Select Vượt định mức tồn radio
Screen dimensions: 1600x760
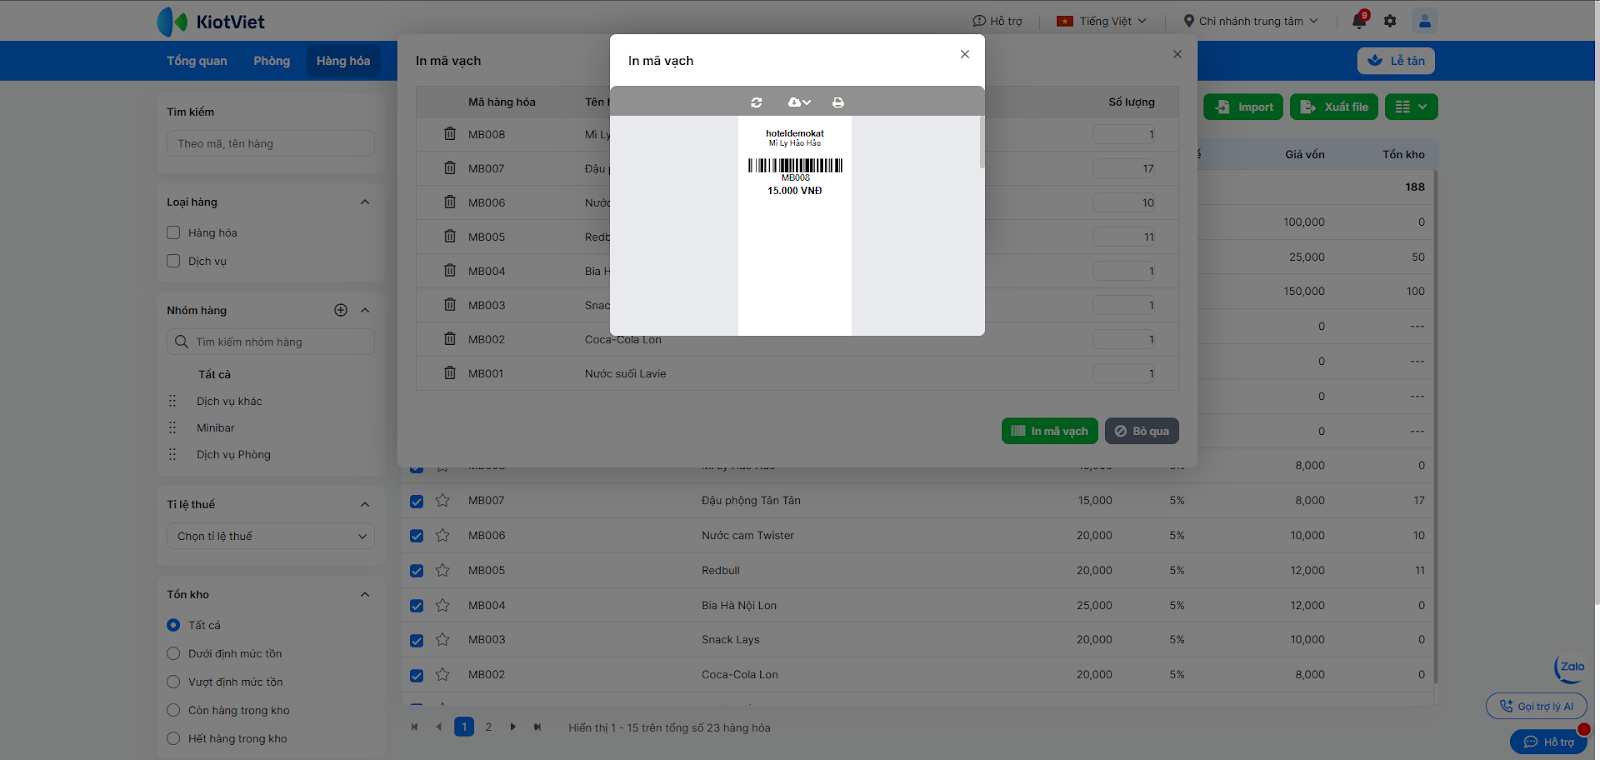point(174,682)
